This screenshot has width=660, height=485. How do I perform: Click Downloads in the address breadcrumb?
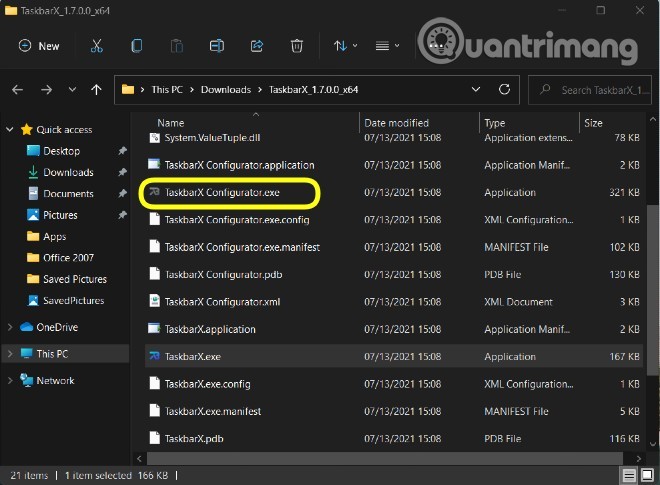(x=225, y=90)
